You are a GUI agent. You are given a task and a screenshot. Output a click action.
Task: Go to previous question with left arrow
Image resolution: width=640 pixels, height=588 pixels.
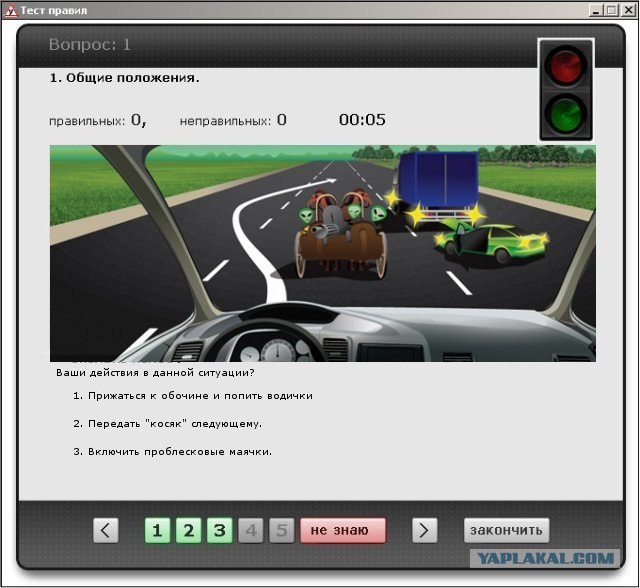click(x=106, y=530)
